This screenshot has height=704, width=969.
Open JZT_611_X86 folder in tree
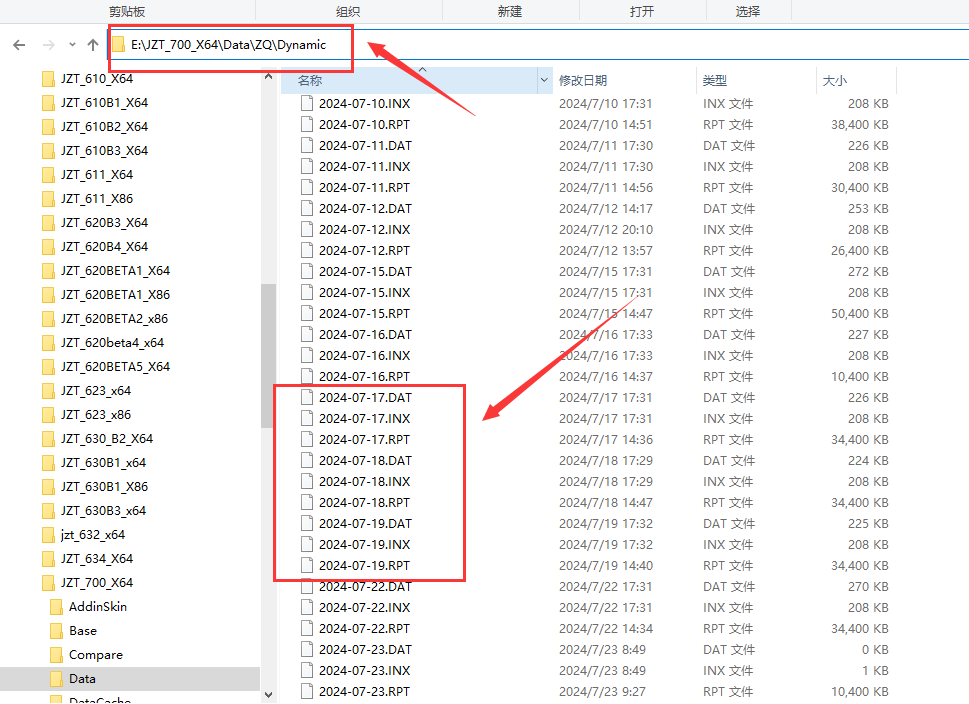[x=97, y=198]
